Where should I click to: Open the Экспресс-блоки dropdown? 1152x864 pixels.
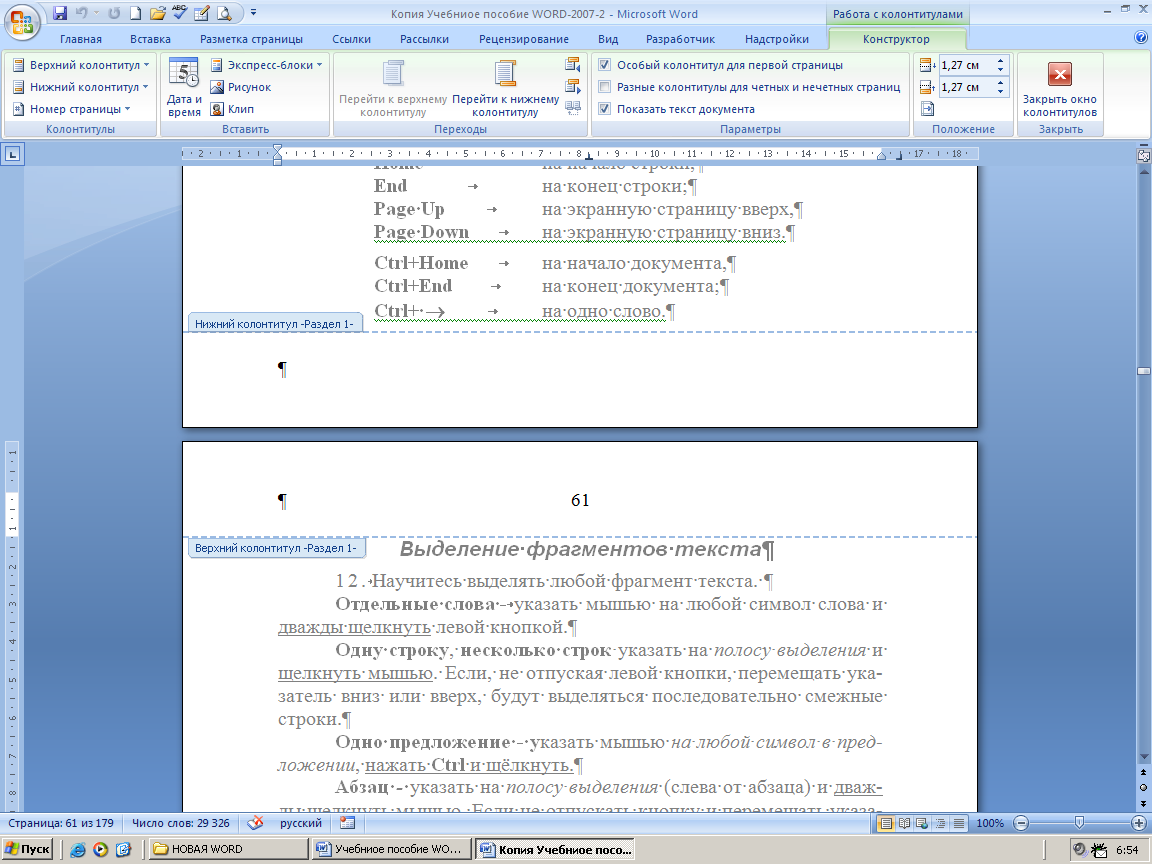267,65
